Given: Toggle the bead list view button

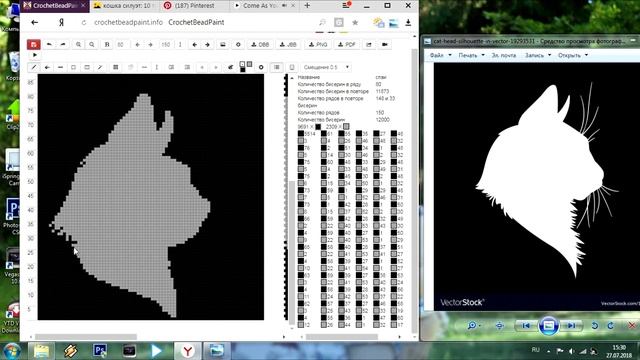Looking at the screenshot, I should pos(277,67).
